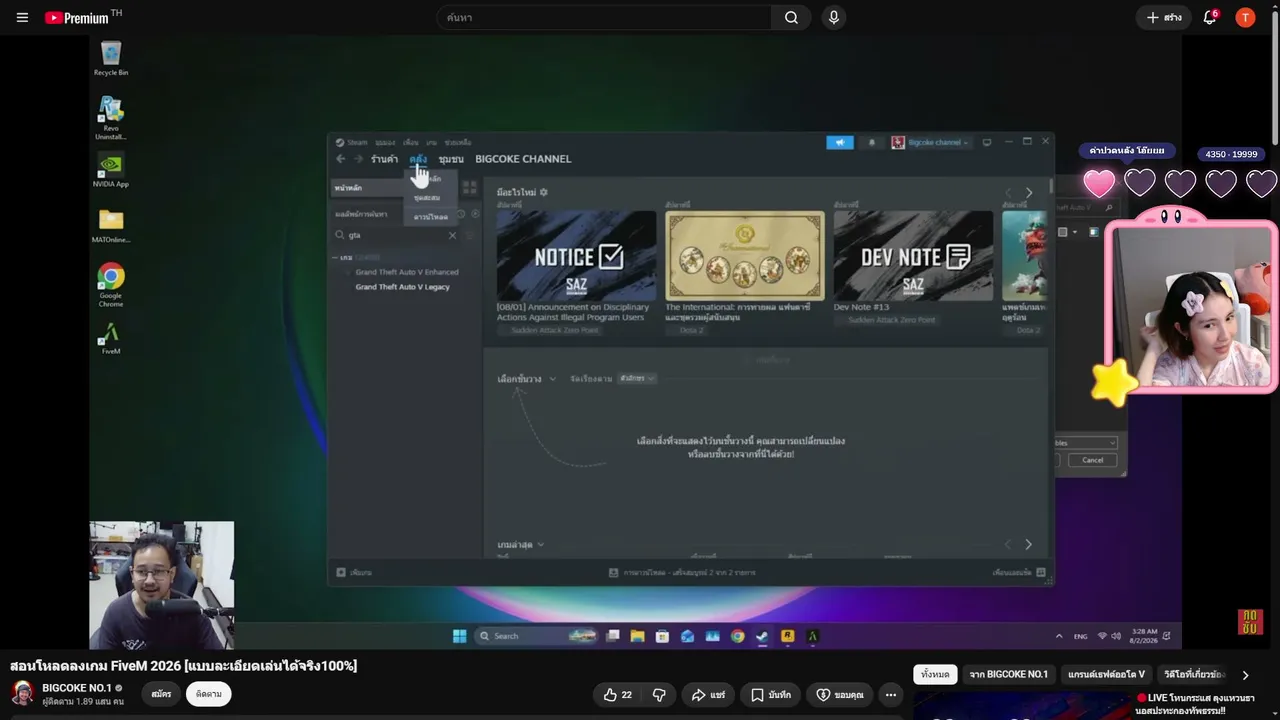
Task: Show more filter chips with right chevron
Action: click(x=1245, y=675)
